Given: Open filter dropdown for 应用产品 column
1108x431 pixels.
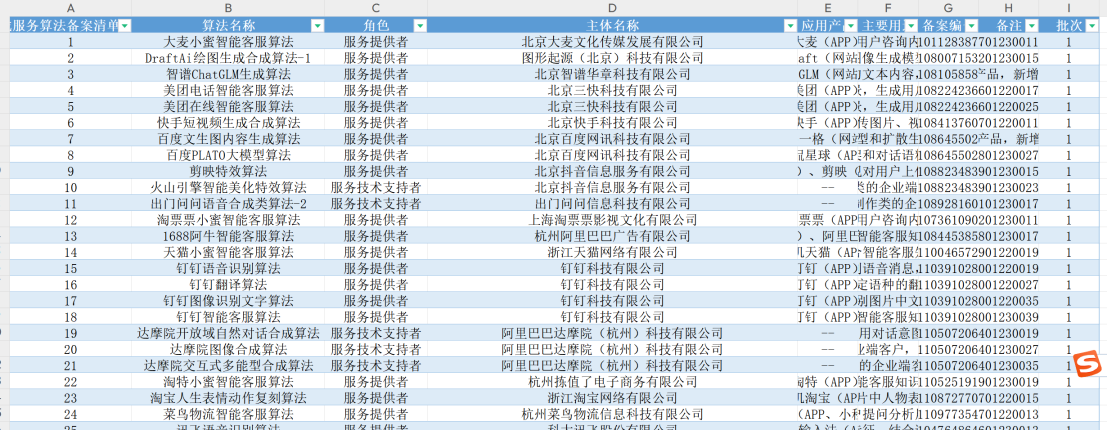Looking at the screenshot, I should point(851,25).
